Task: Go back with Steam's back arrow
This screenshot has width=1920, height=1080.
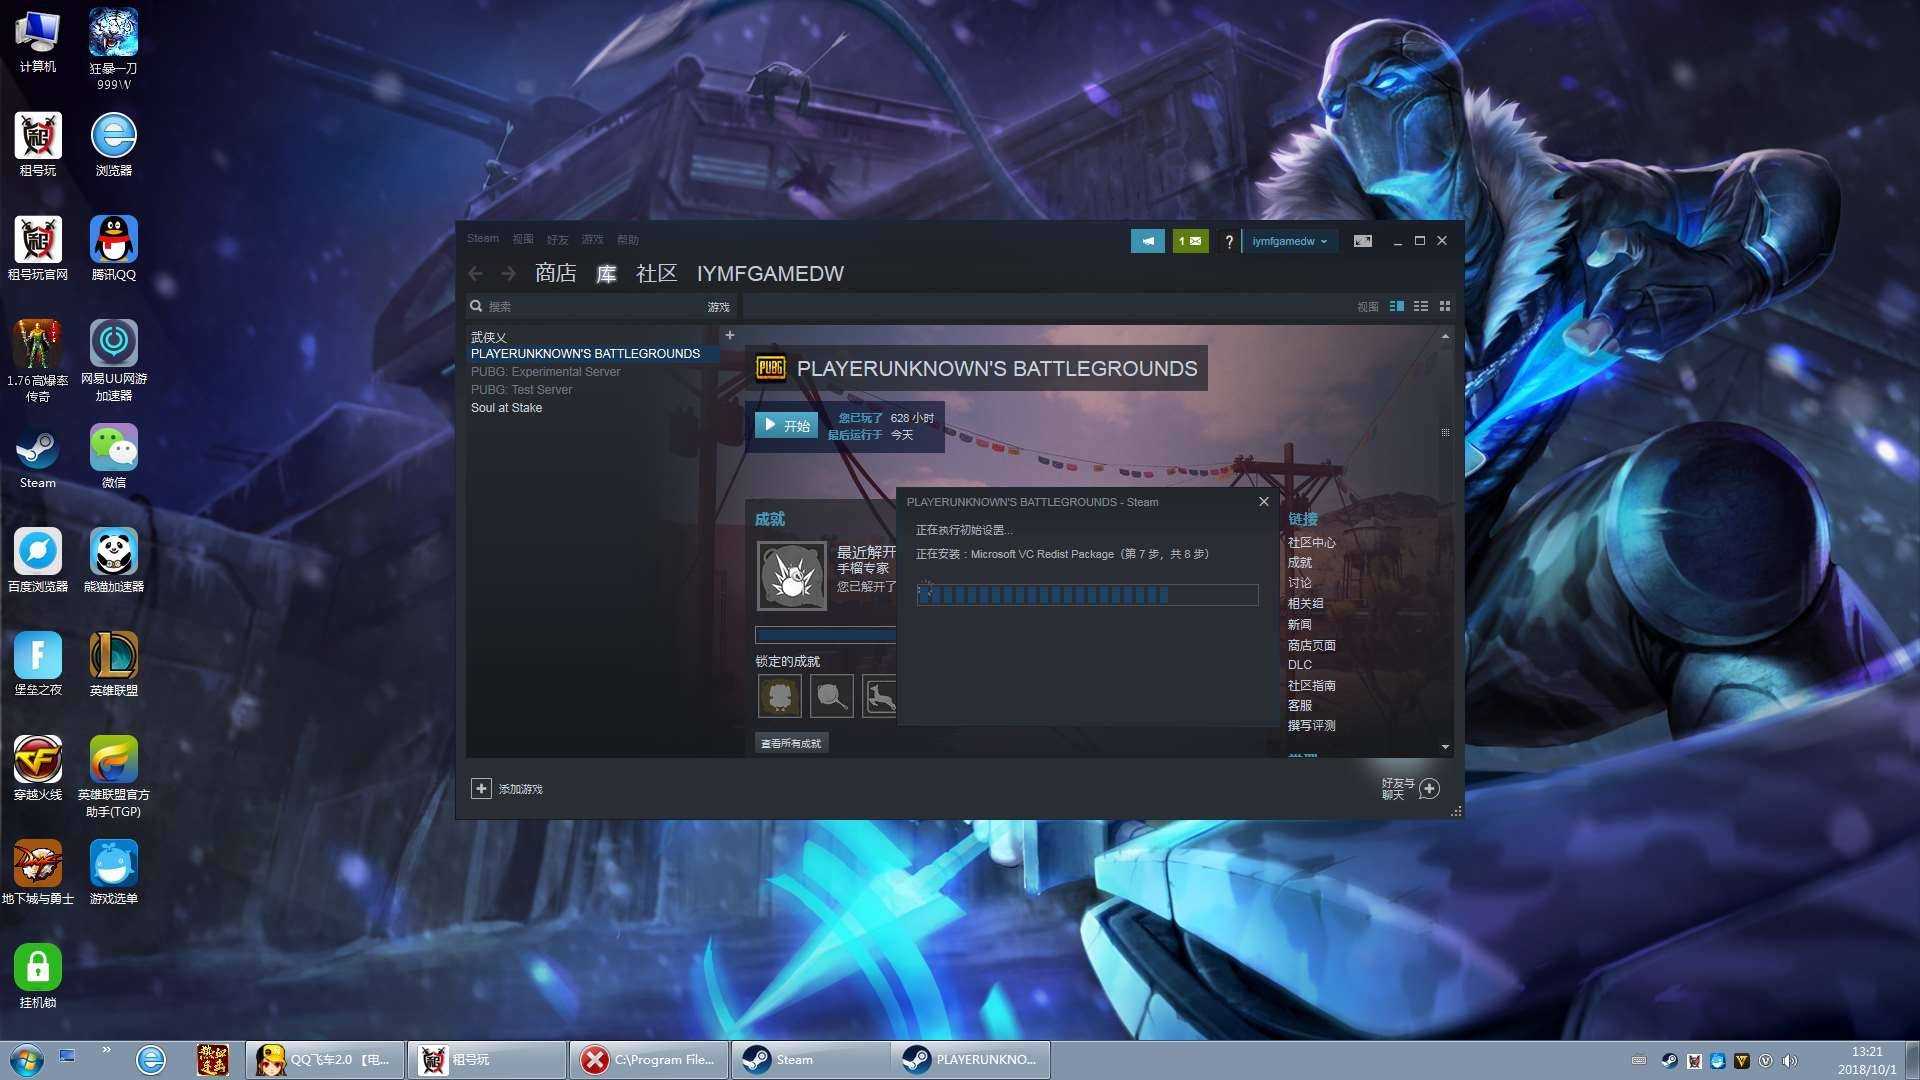Action: click(476, 274)
